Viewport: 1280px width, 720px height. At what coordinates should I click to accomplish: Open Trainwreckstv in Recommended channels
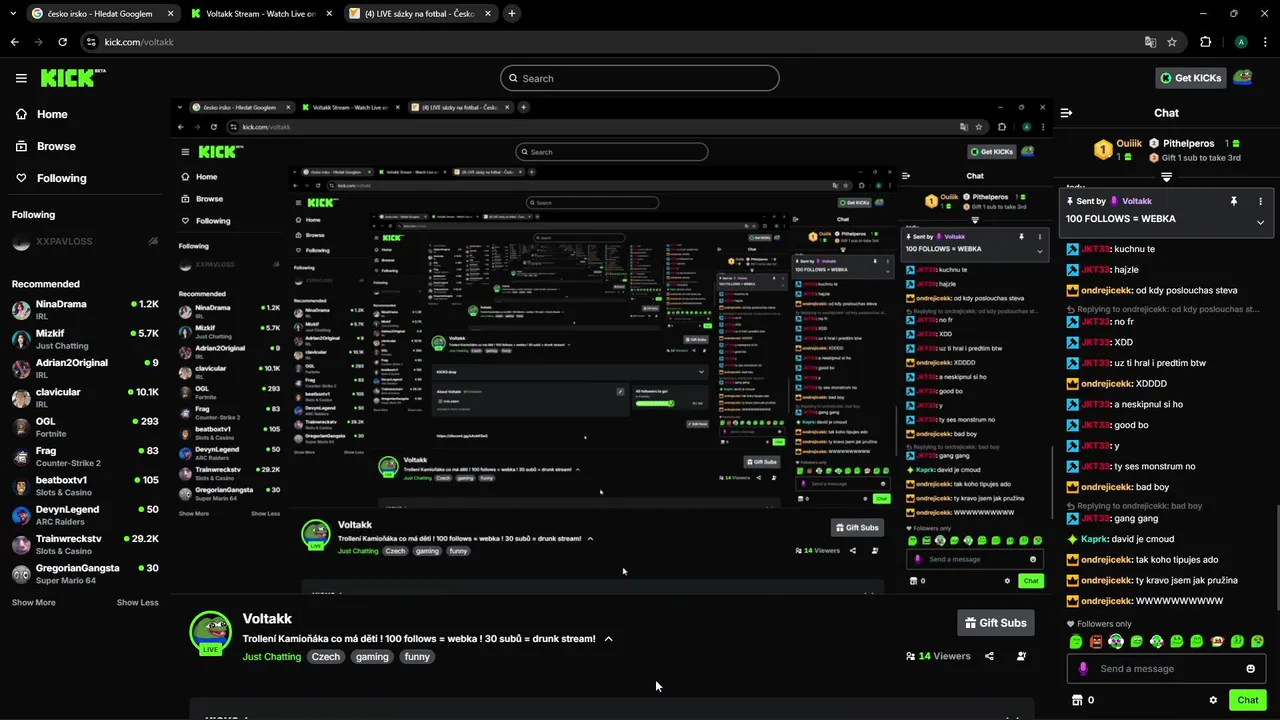[x=85, y=544]
